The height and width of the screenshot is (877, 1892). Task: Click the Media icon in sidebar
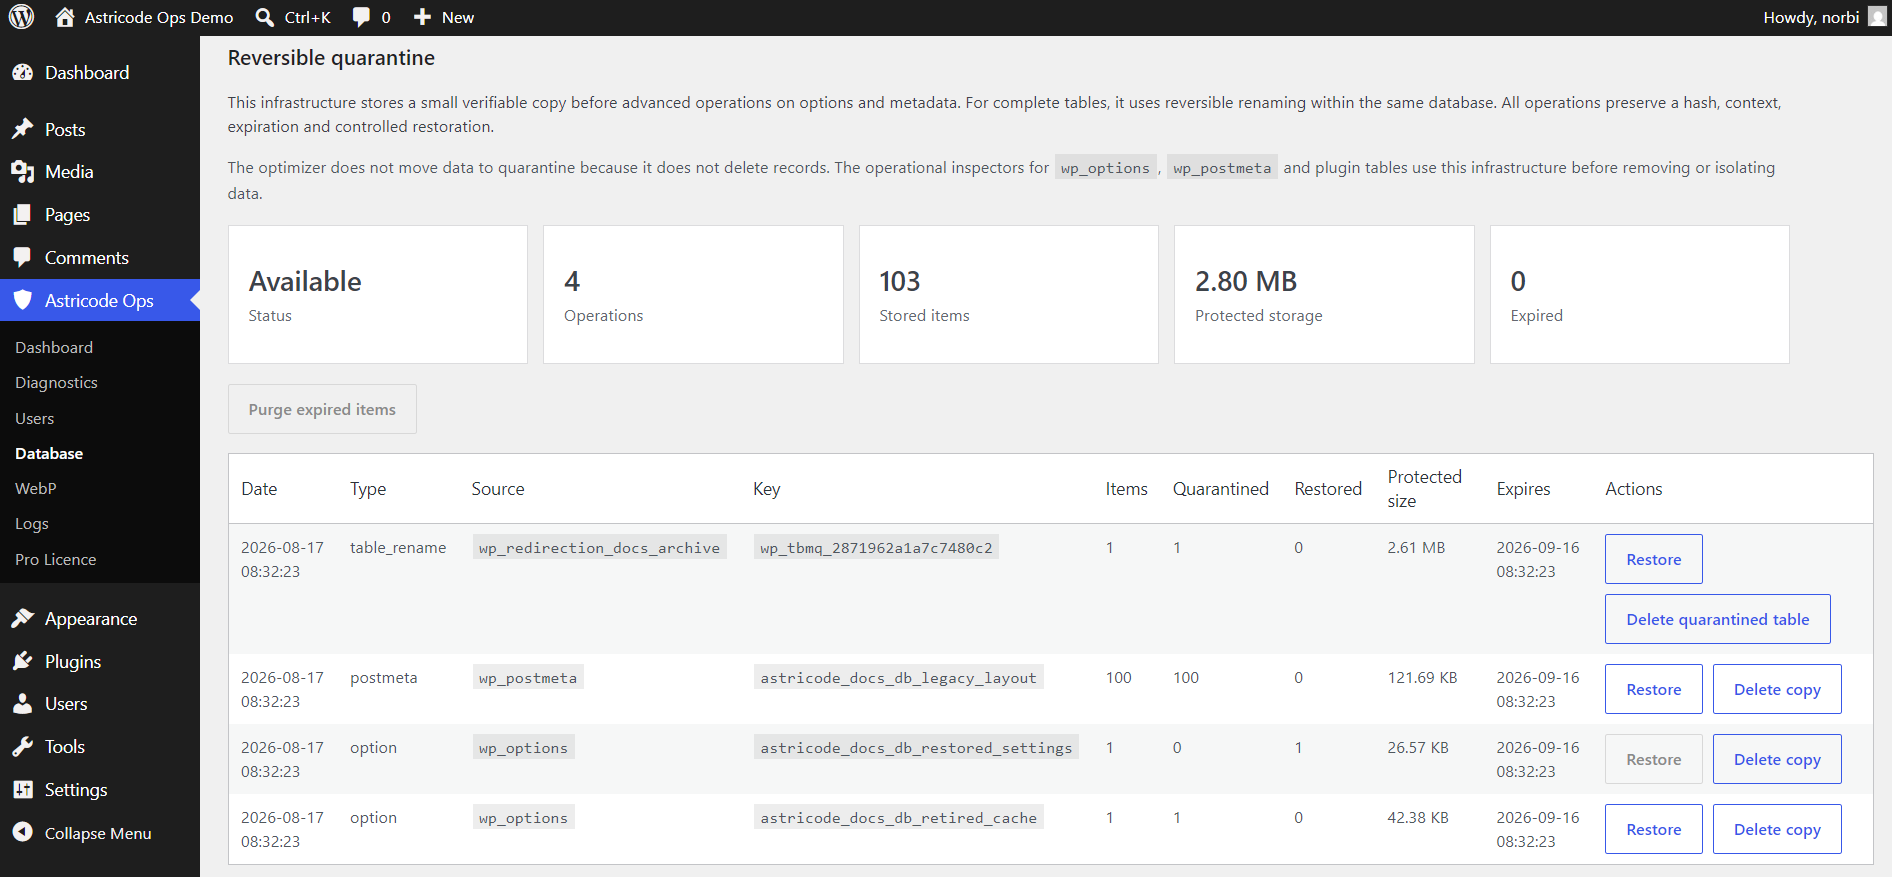(22, 172)
